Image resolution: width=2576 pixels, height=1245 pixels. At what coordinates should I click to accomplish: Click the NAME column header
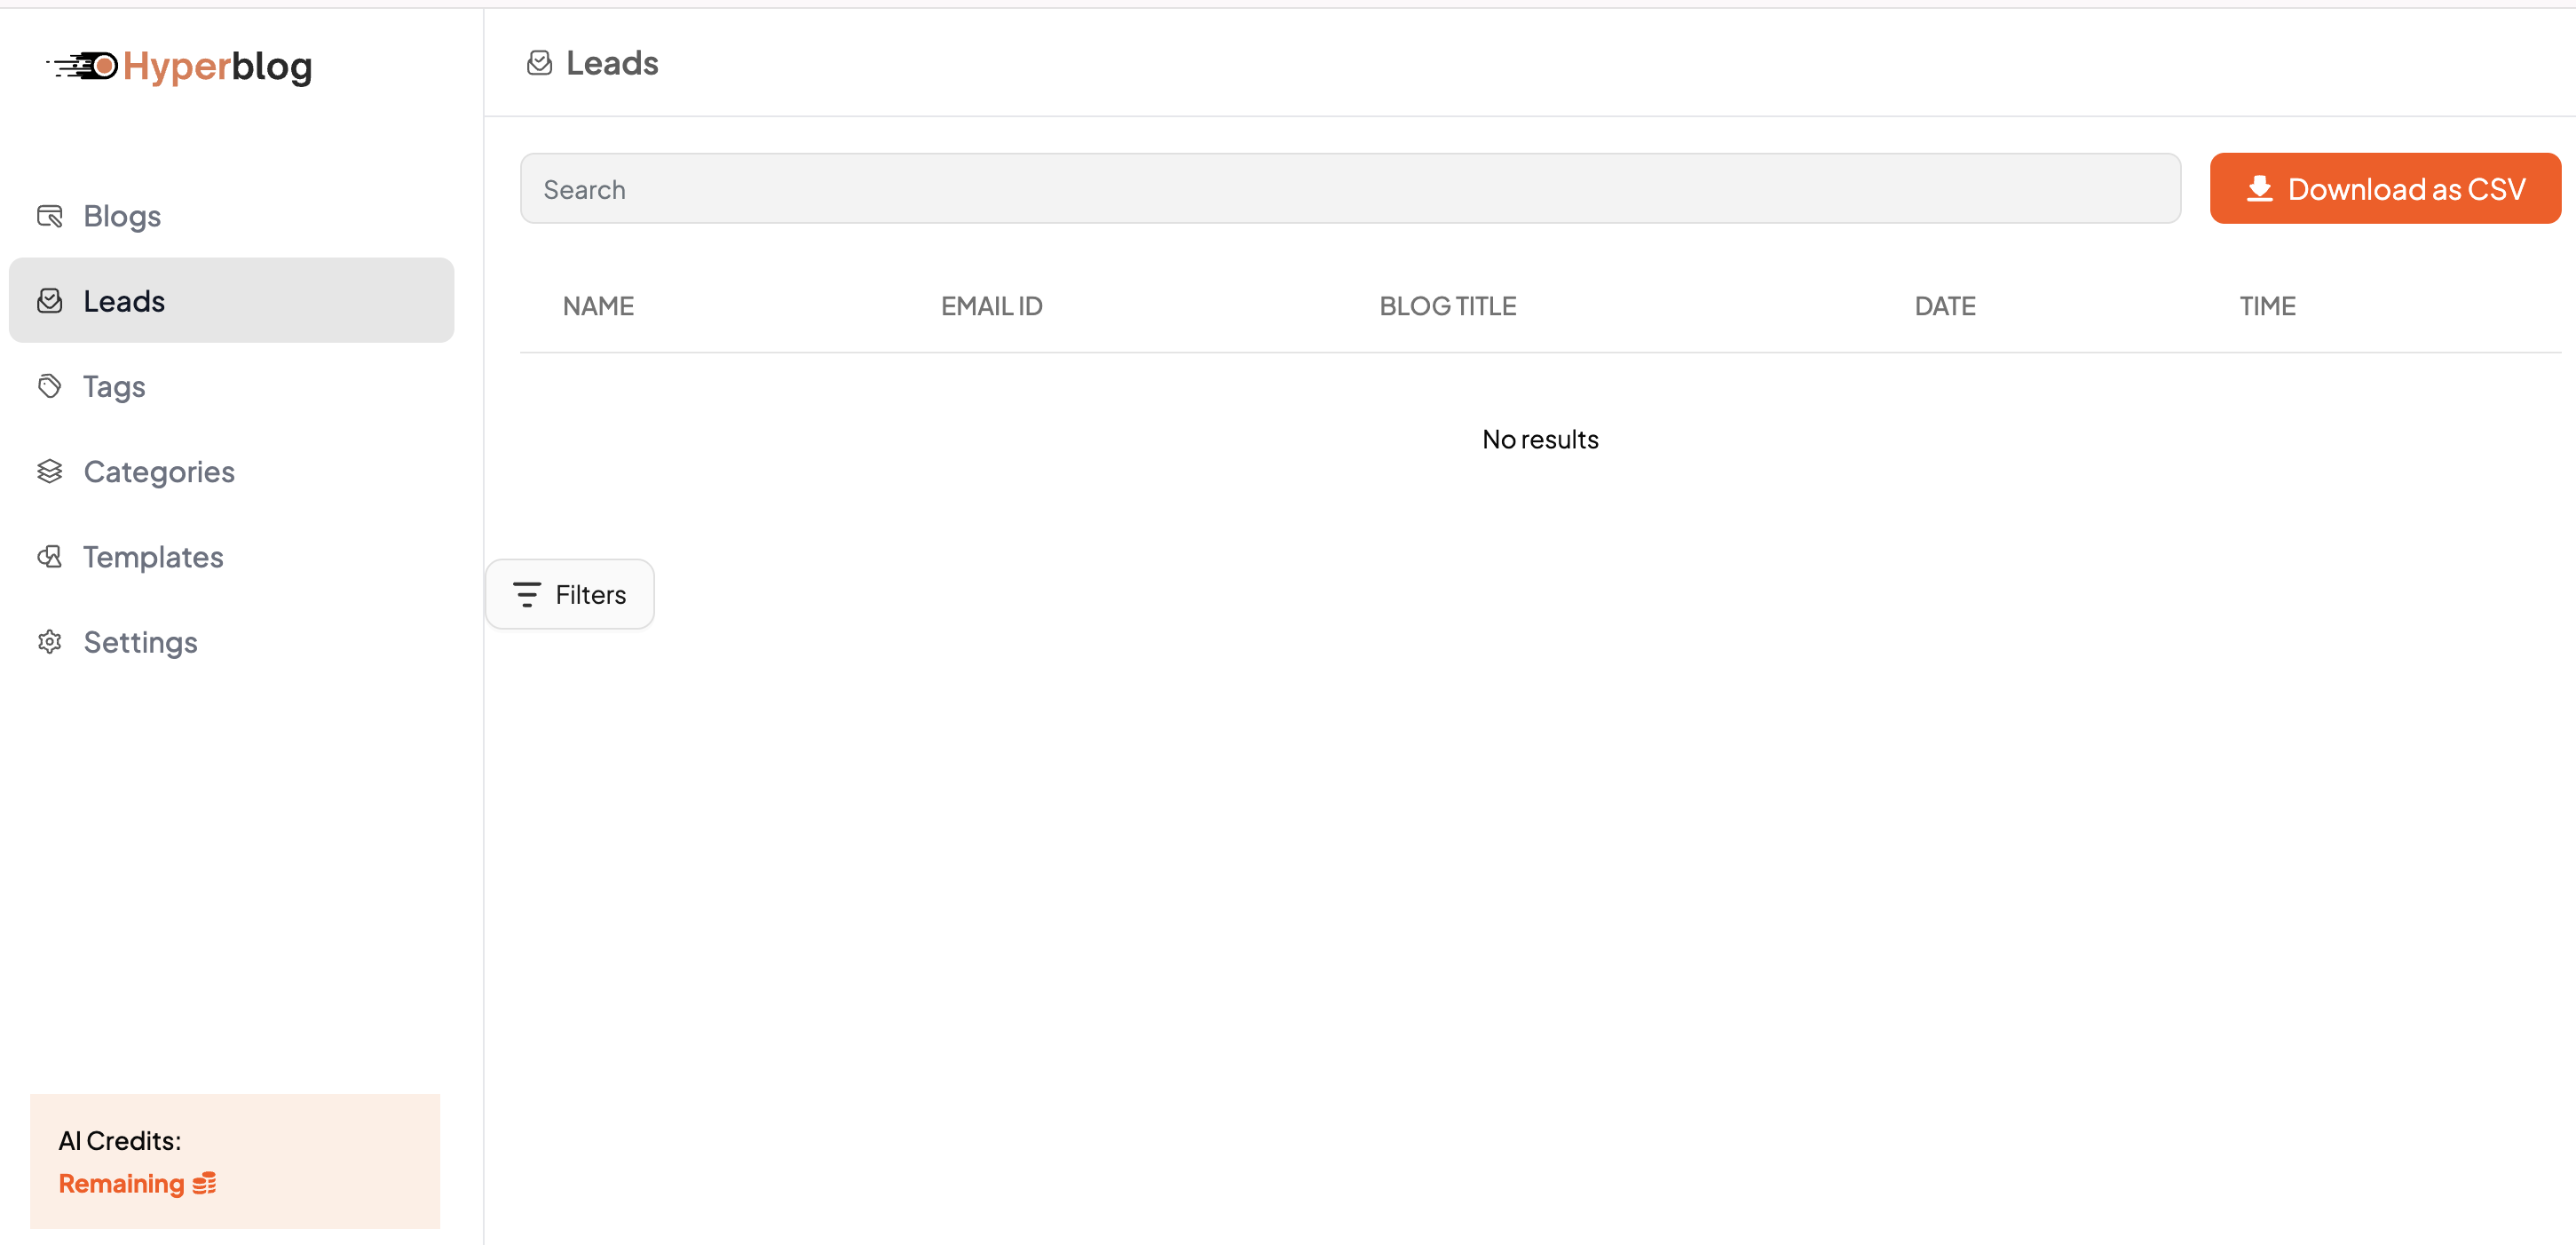coord(598,306)
